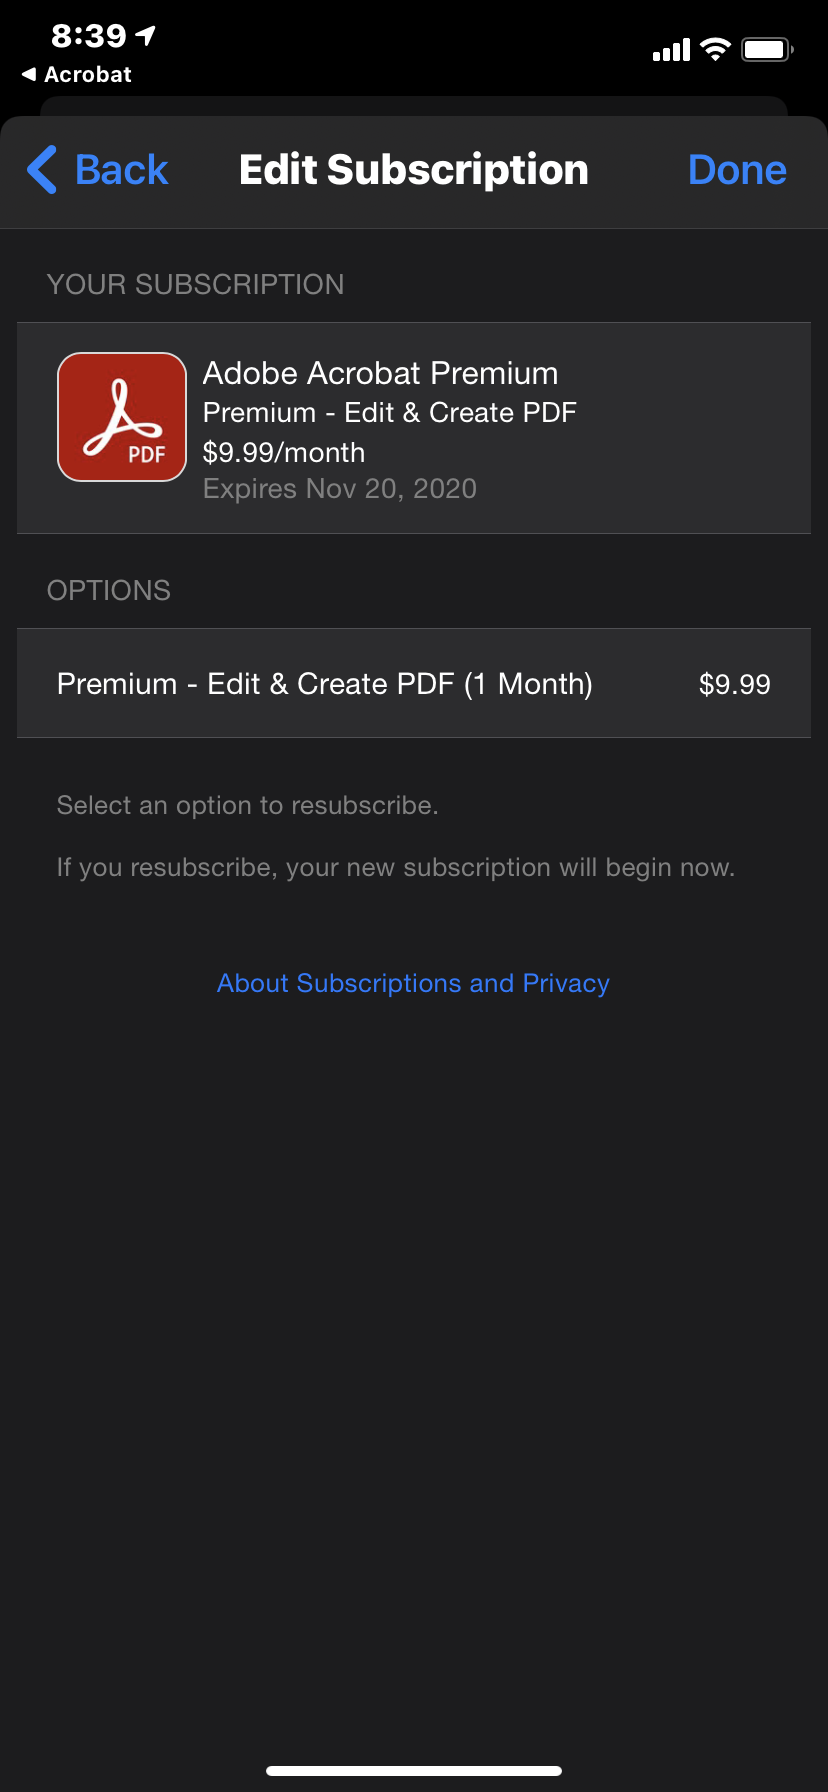Tap the $9.99 price label
The width and height of the screenshot is (828, 1792).
coord(736,684)
